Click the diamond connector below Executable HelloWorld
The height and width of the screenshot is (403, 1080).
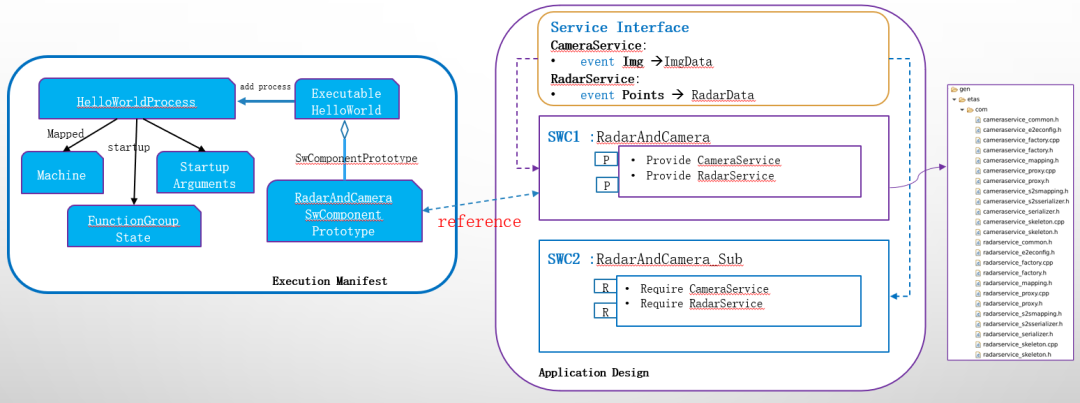(344, 129)
